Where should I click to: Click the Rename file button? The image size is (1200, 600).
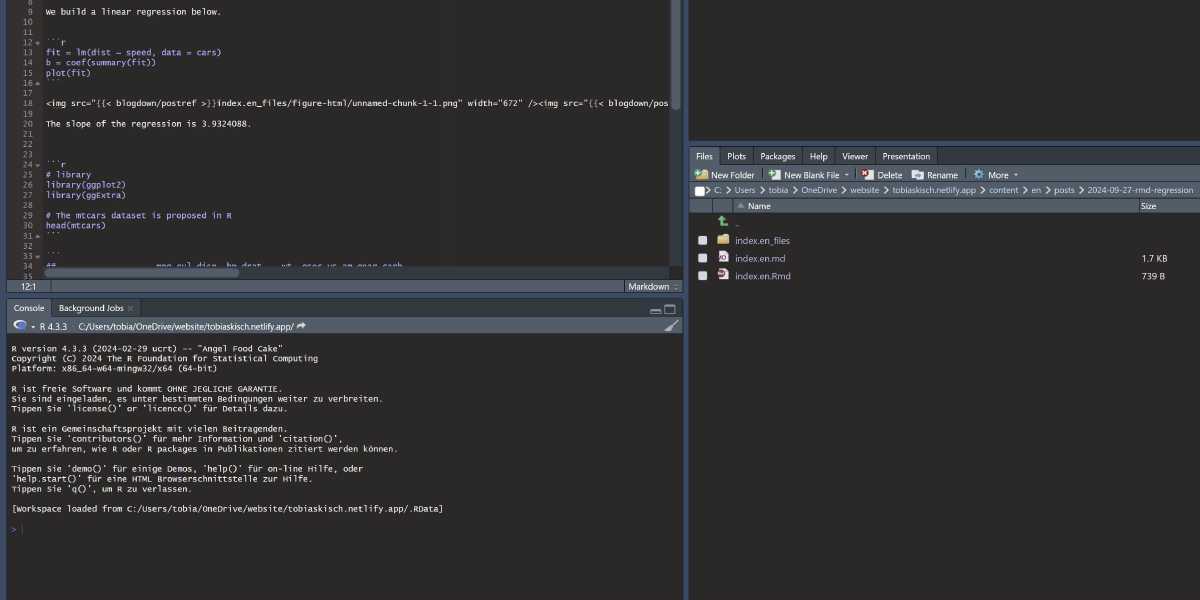[934, 175]
